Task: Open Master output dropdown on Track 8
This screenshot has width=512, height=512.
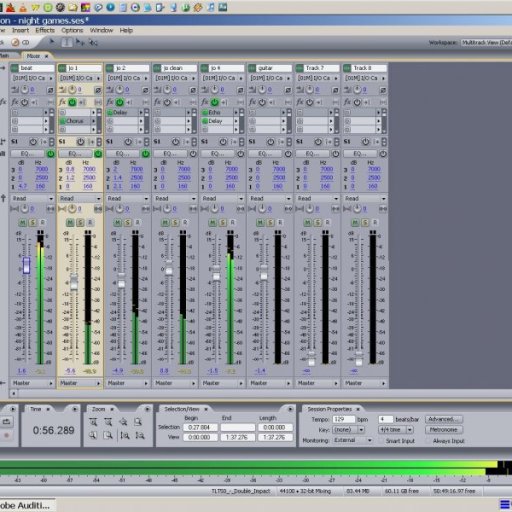Action: 365,383
